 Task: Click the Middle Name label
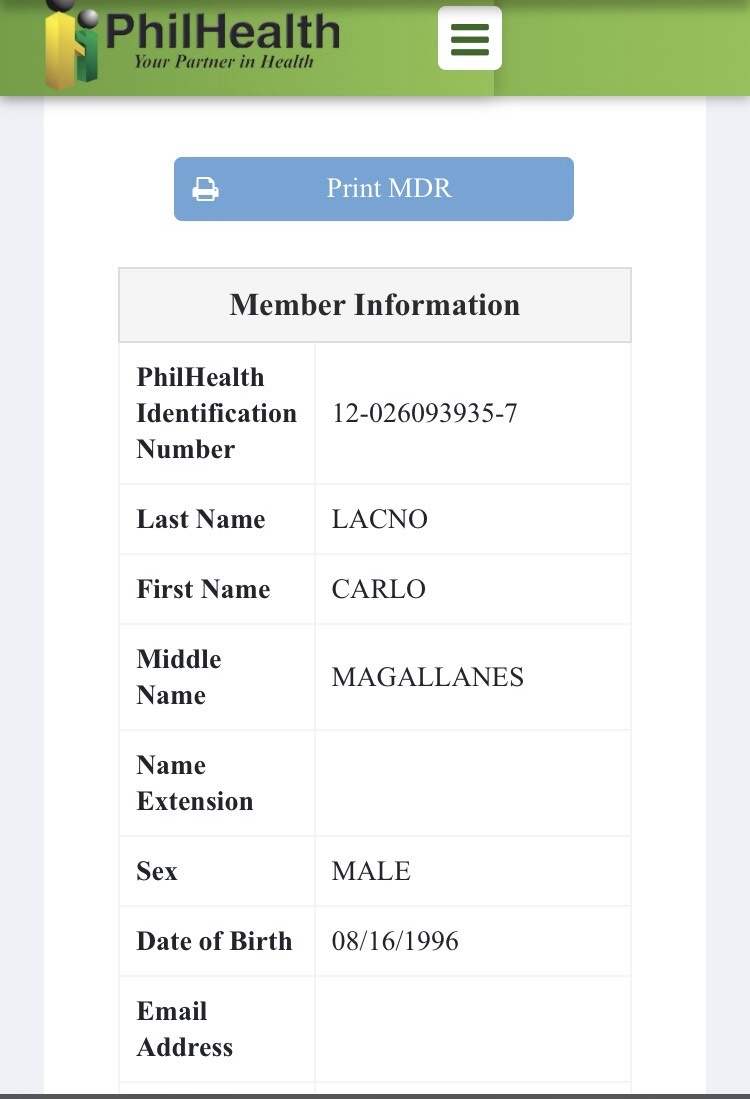(x=179, y=677)
